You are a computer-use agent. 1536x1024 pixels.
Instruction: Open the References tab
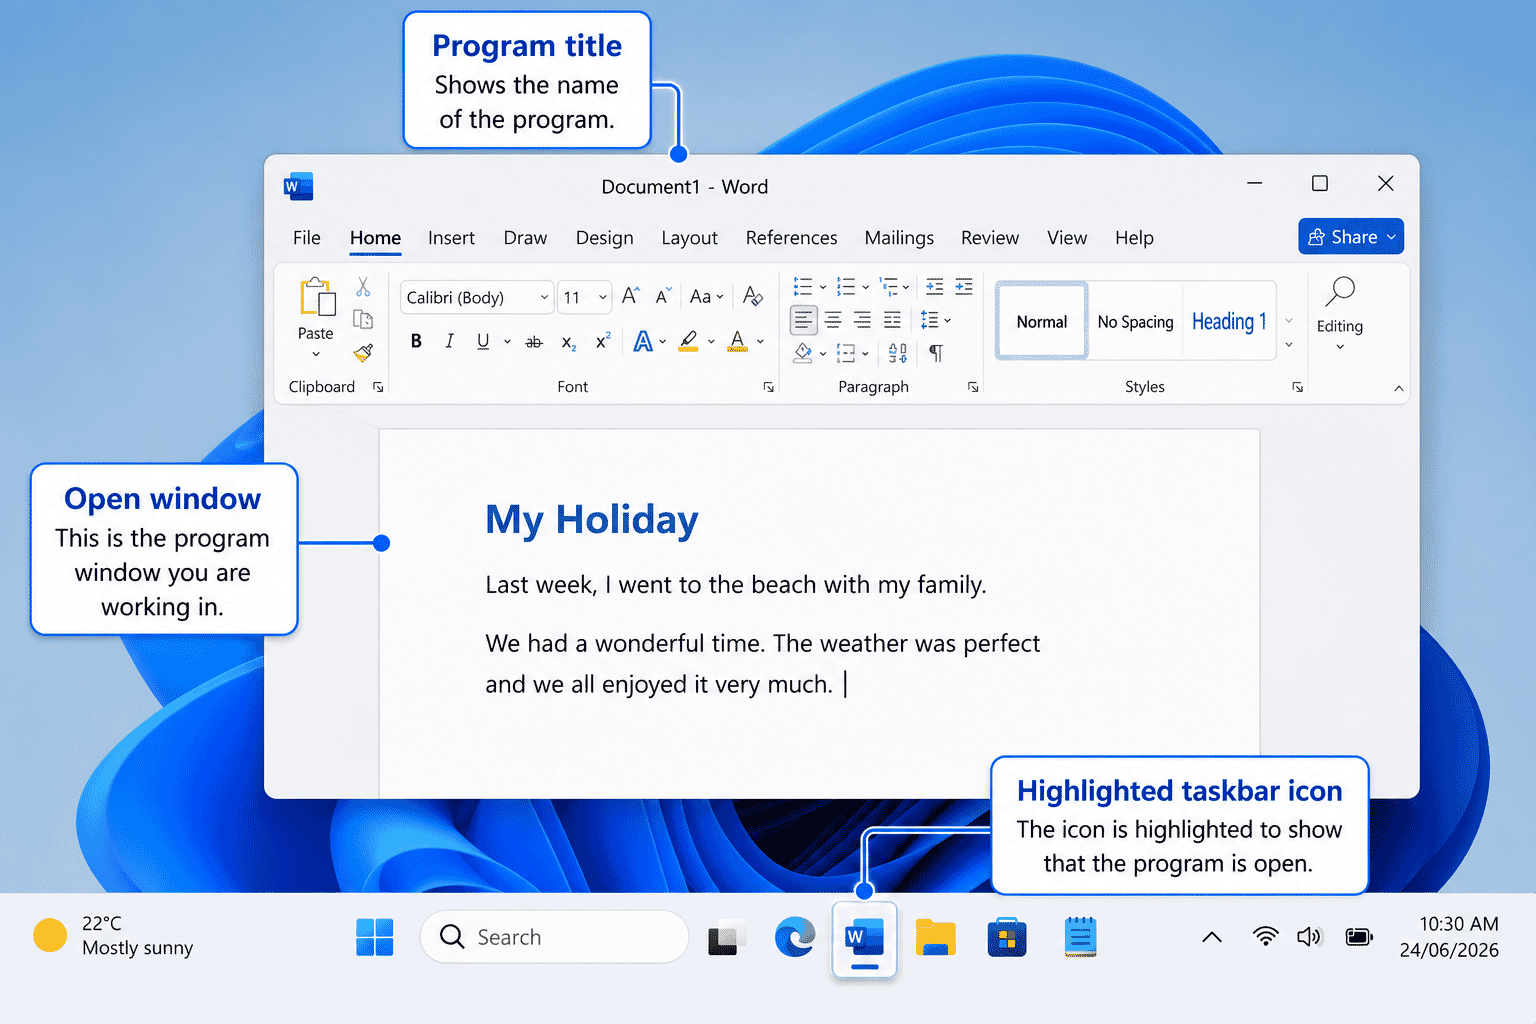(791, 238)
